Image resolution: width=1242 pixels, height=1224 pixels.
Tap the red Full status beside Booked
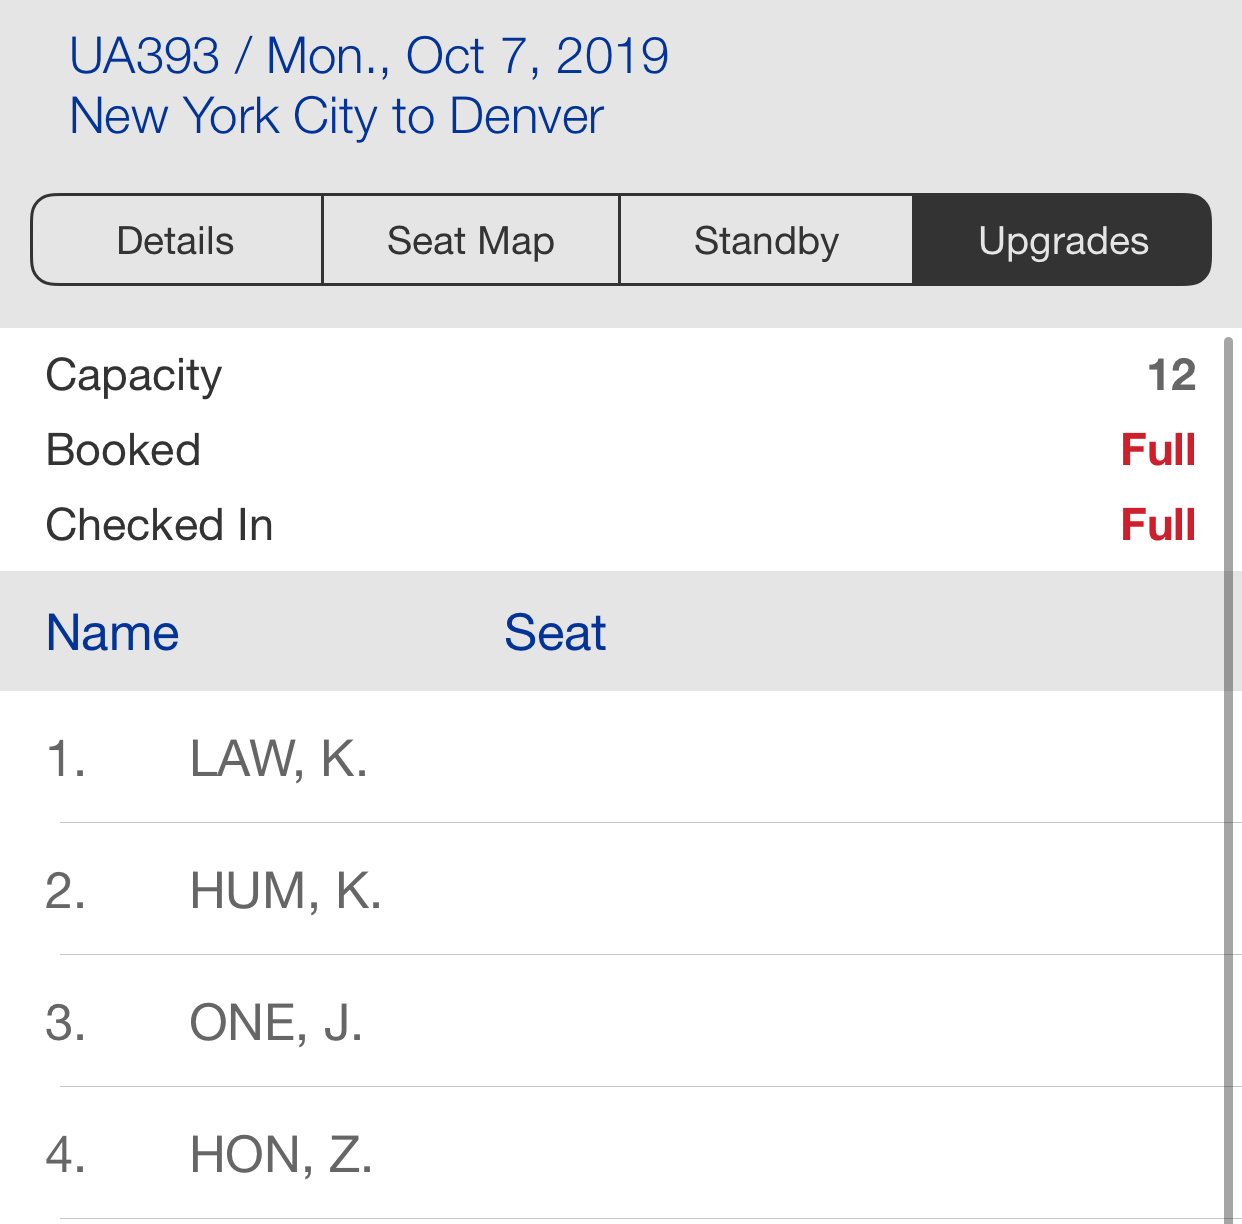coord(1158,450)
